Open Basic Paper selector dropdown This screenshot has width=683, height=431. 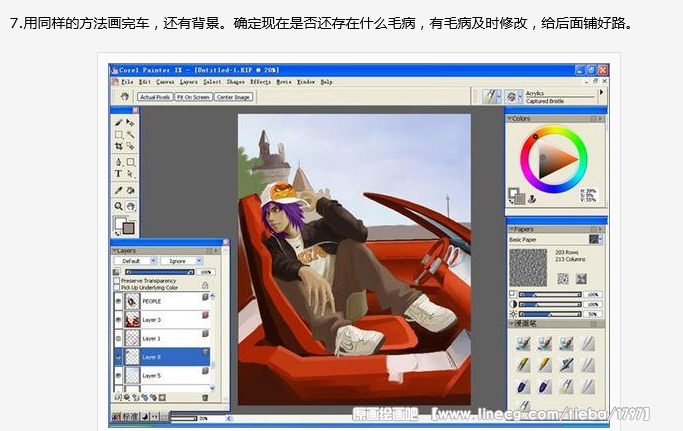click(595, 239)
